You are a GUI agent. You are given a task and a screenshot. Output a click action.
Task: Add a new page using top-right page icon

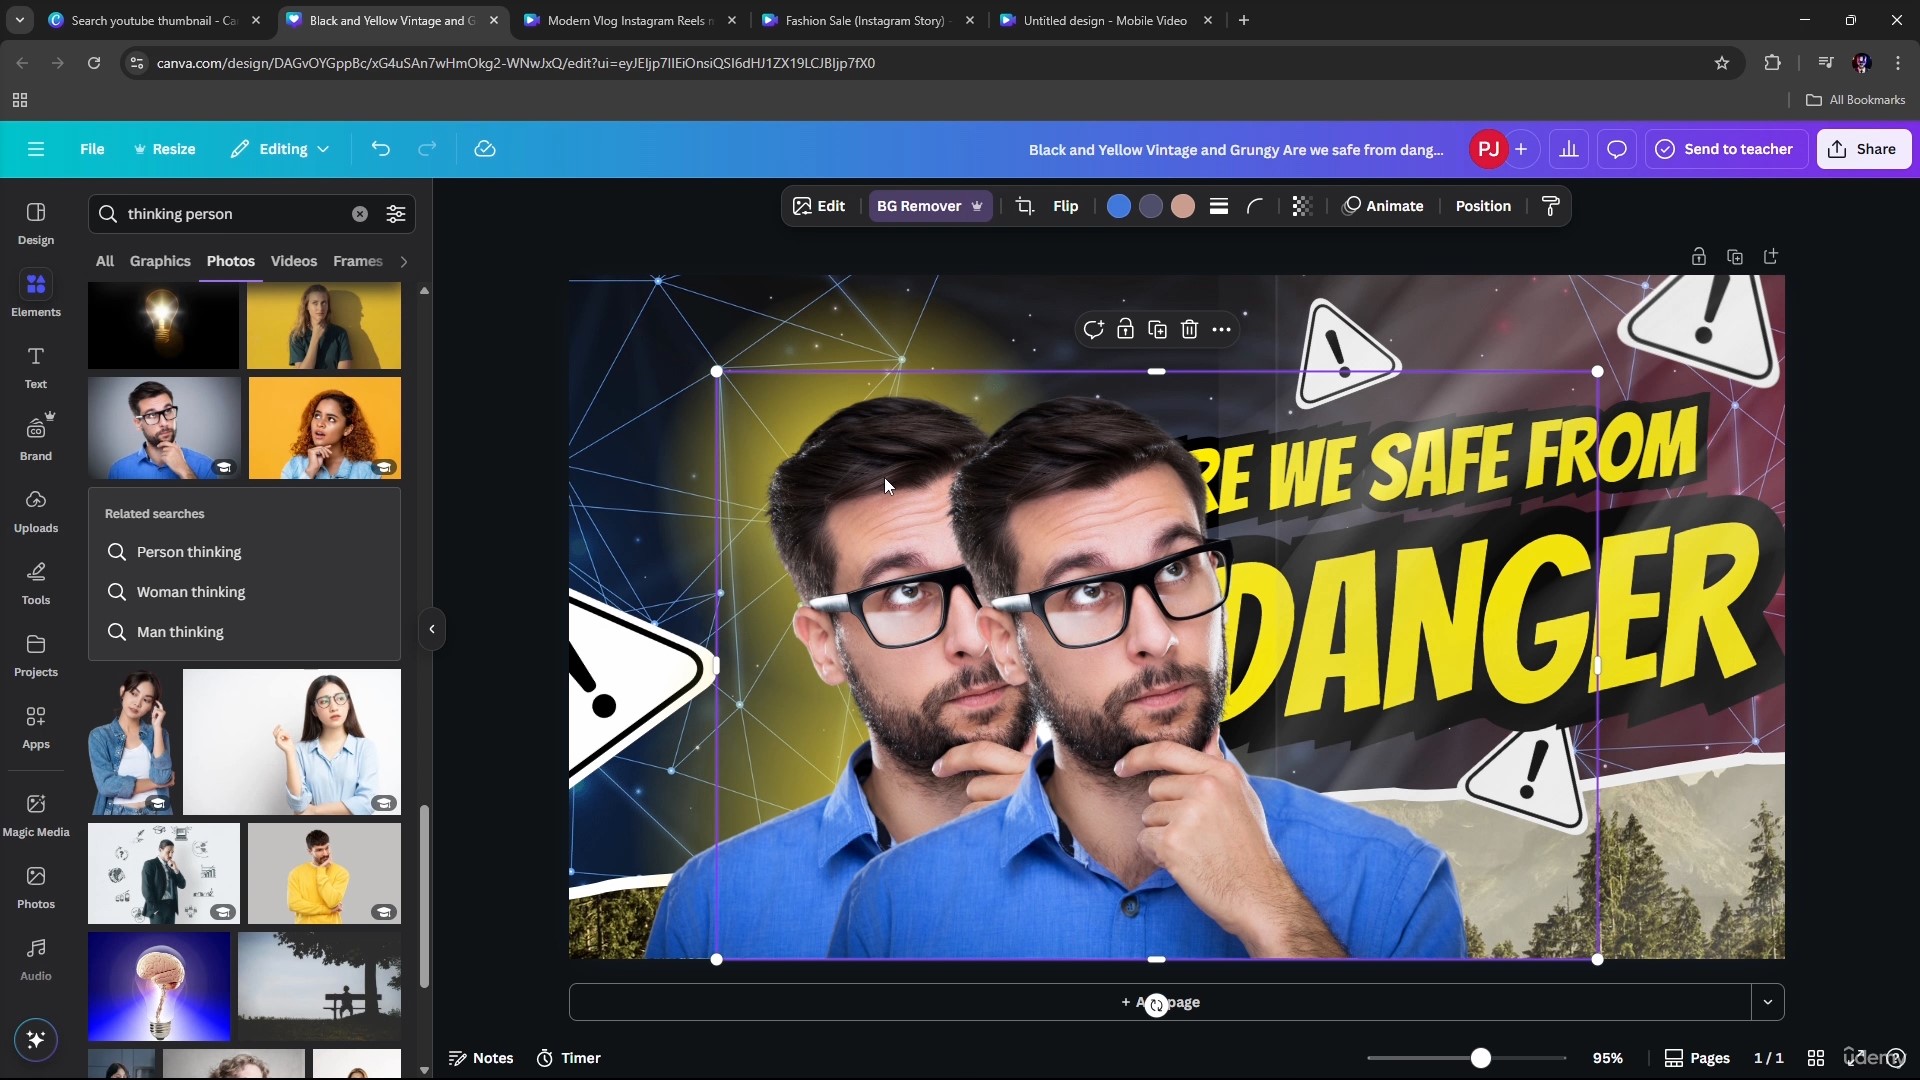coord(1771,257)
